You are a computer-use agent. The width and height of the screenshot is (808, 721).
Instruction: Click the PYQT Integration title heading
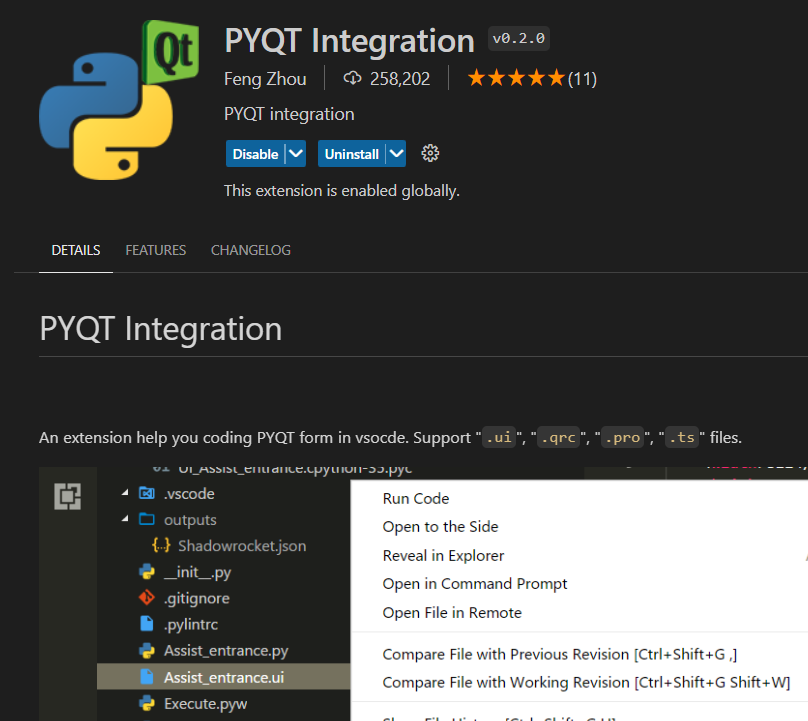pyautogui.click(x=349, y=41)
